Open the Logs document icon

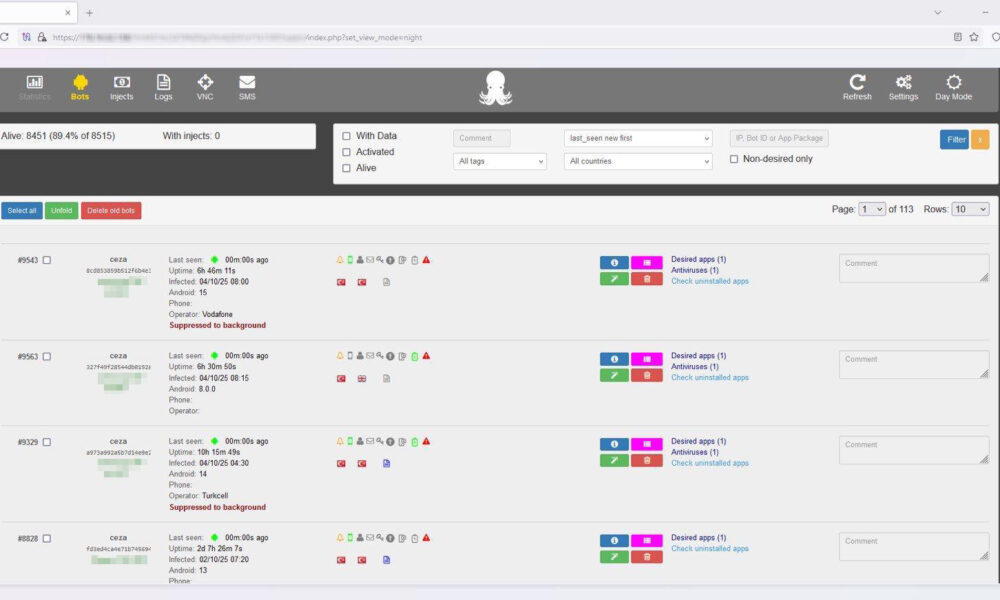coord(163,84)
